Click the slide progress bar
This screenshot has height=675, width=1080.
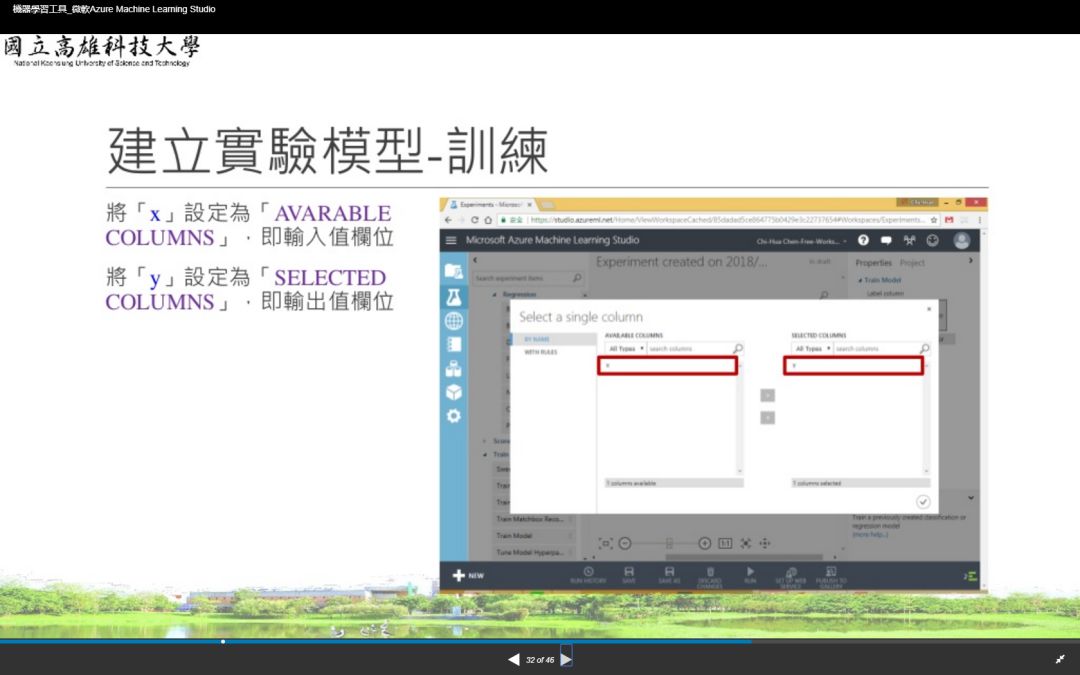coord(540,641)
